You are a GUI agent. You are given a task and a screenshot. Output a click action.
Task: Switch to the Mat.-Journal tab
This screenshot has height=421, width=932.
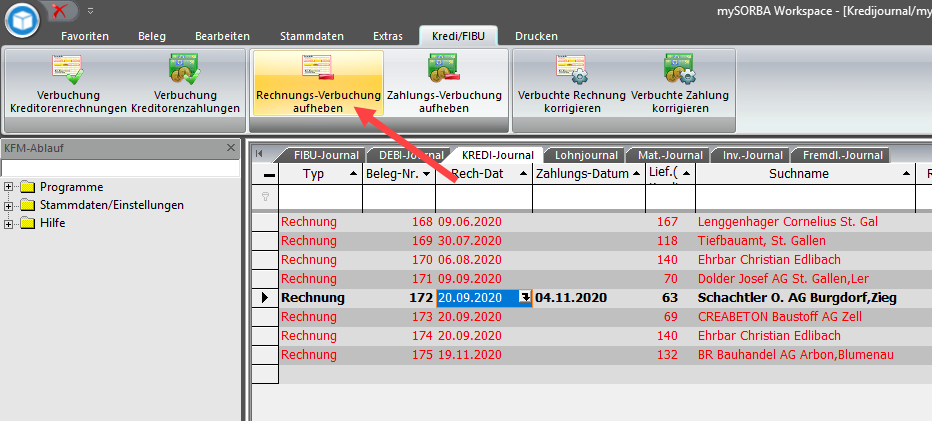tap(670, 155)
